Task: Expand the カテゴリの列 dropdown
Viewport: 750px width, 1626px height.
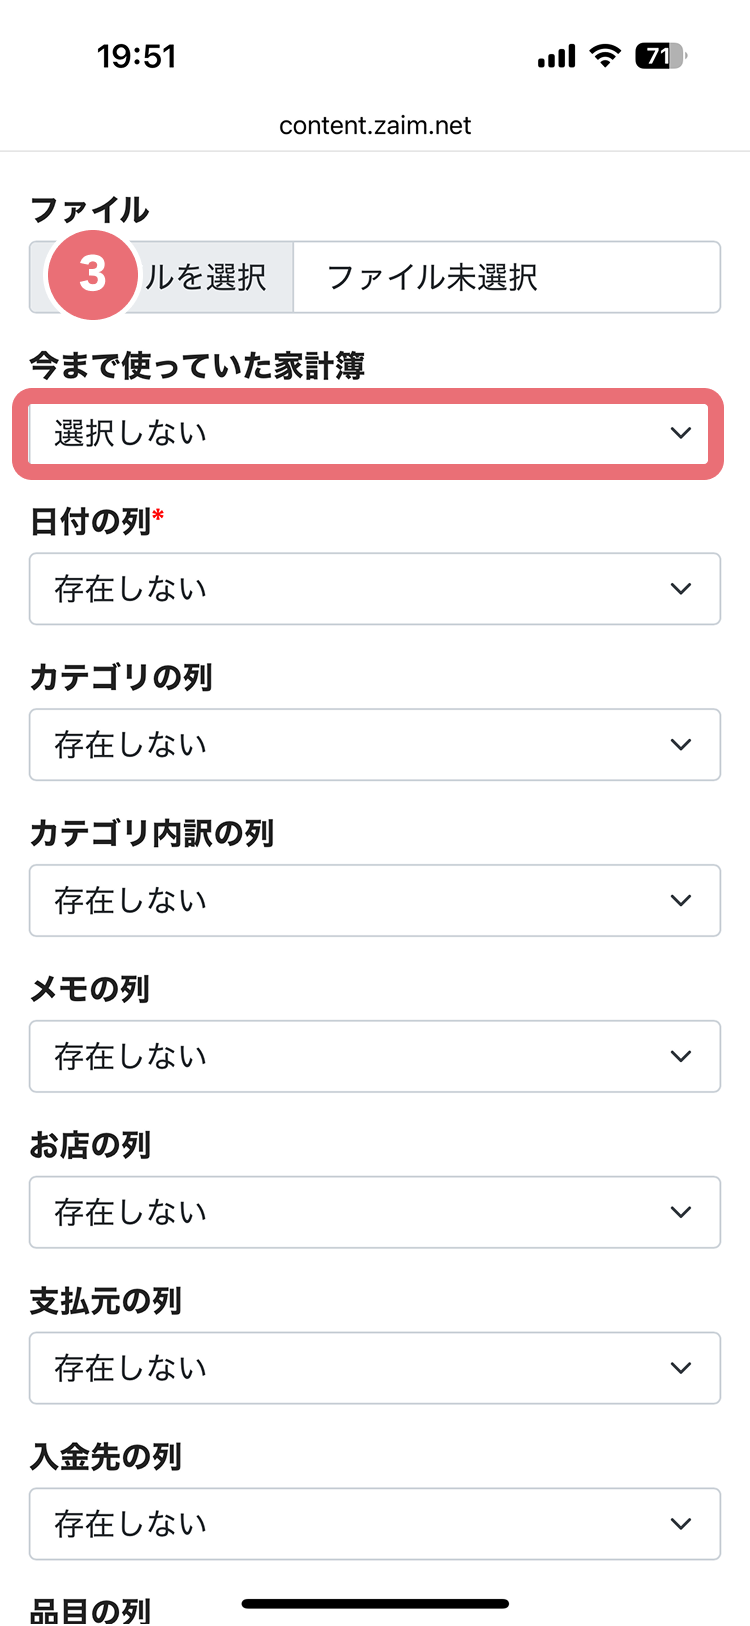Action: click(x=375, y=745)
